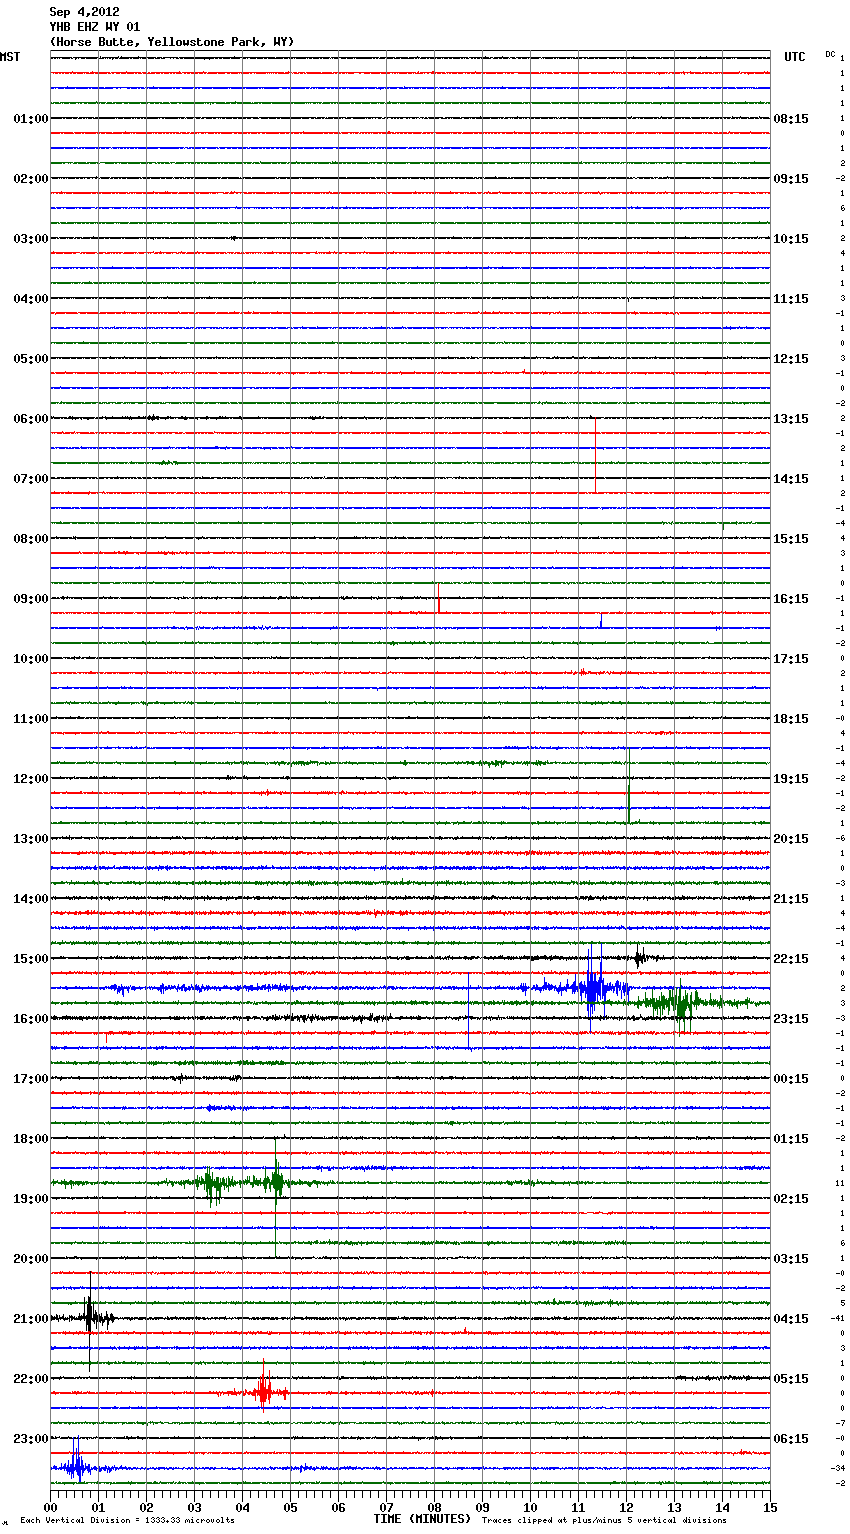The width and height of the screenshot is (850, 1534).
Task: Click minute tick label '08' on bottom axis
Action: [435, 1508]
